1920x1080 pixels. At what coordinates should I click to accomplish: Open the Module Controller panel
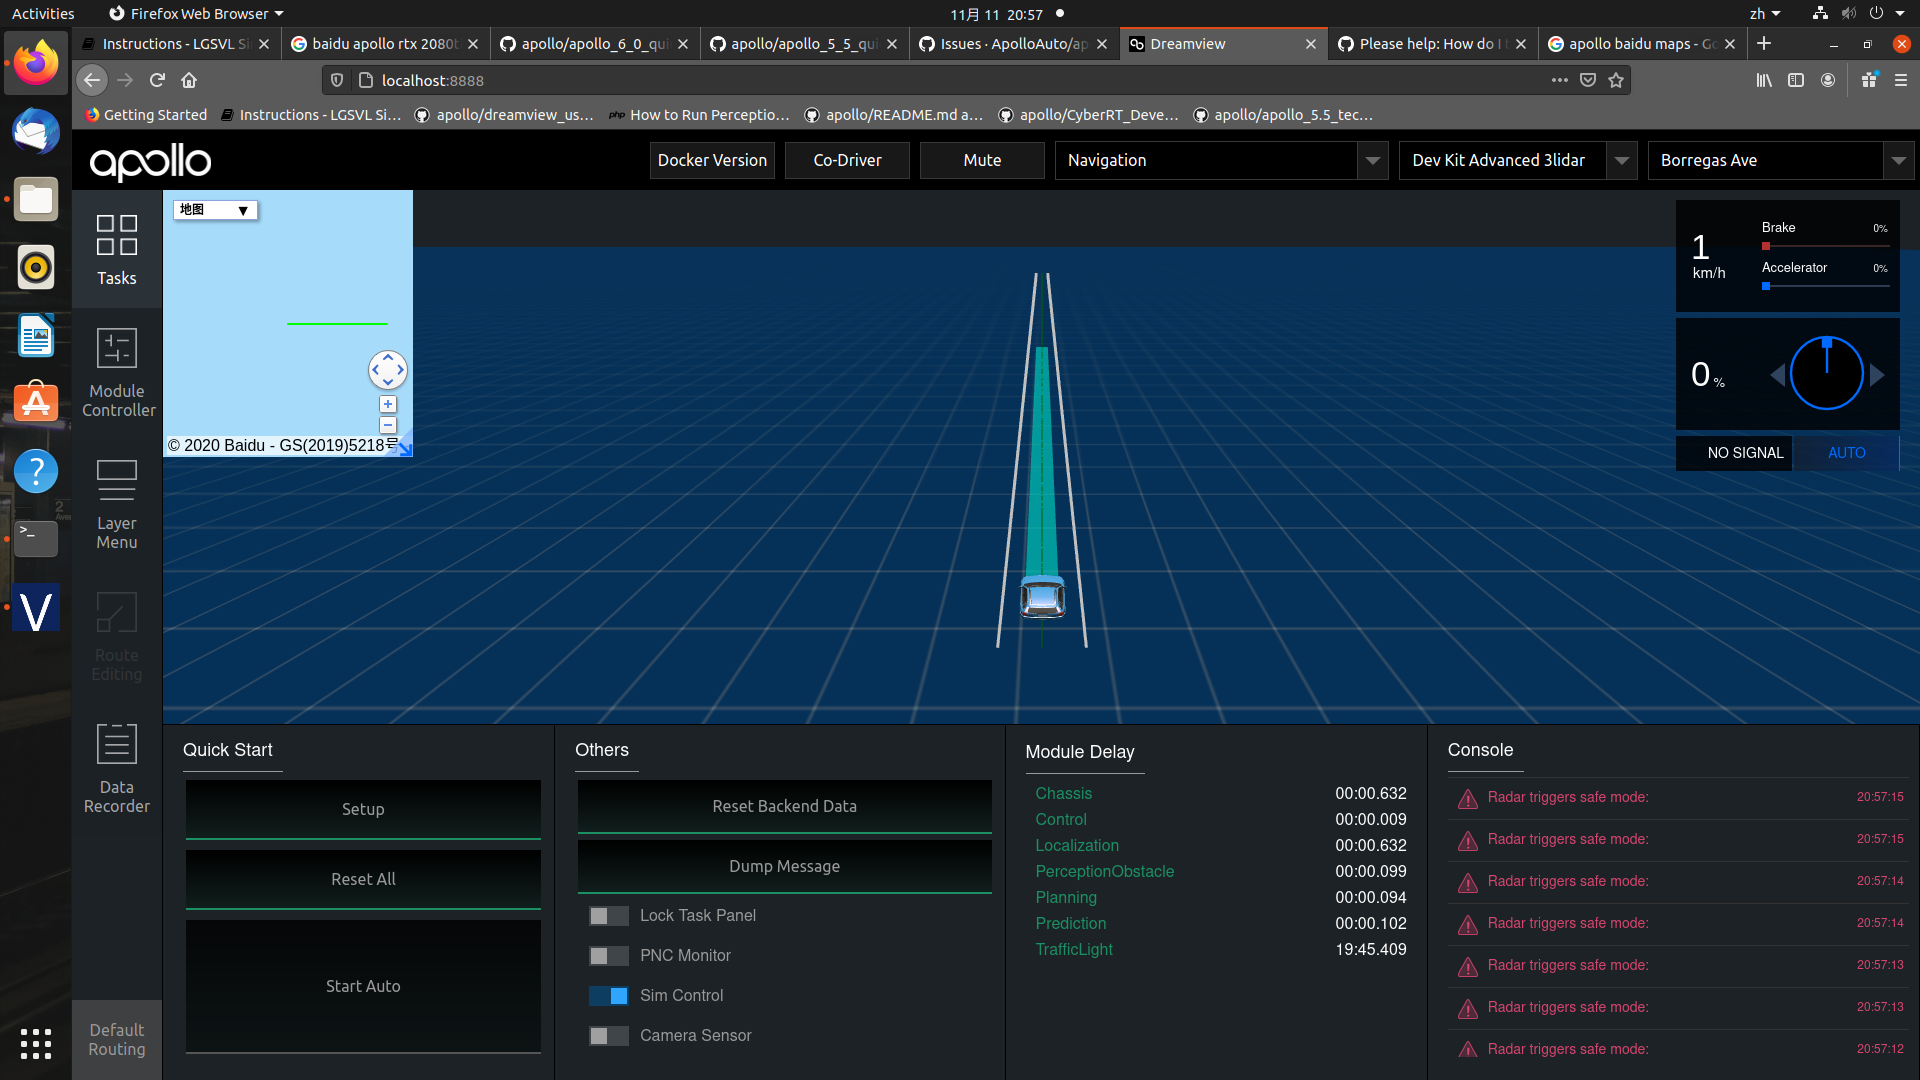coord(117,372)
